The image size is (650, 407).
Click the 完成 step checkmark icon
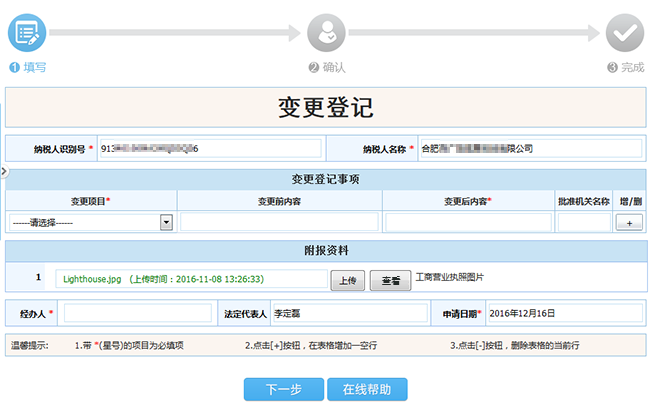(625, 32)
